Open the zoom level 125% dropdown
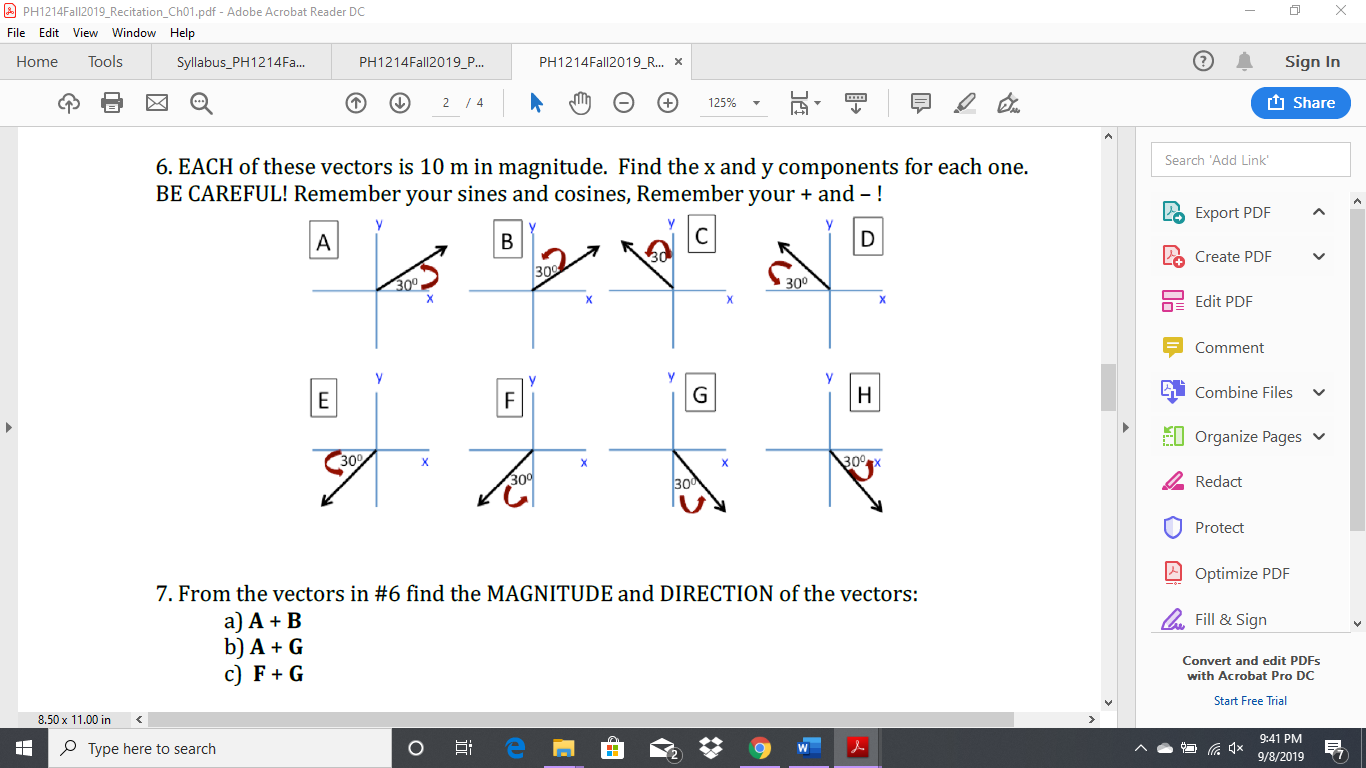This screenshot has width=1366, height=768. click(x=734, y=103)
